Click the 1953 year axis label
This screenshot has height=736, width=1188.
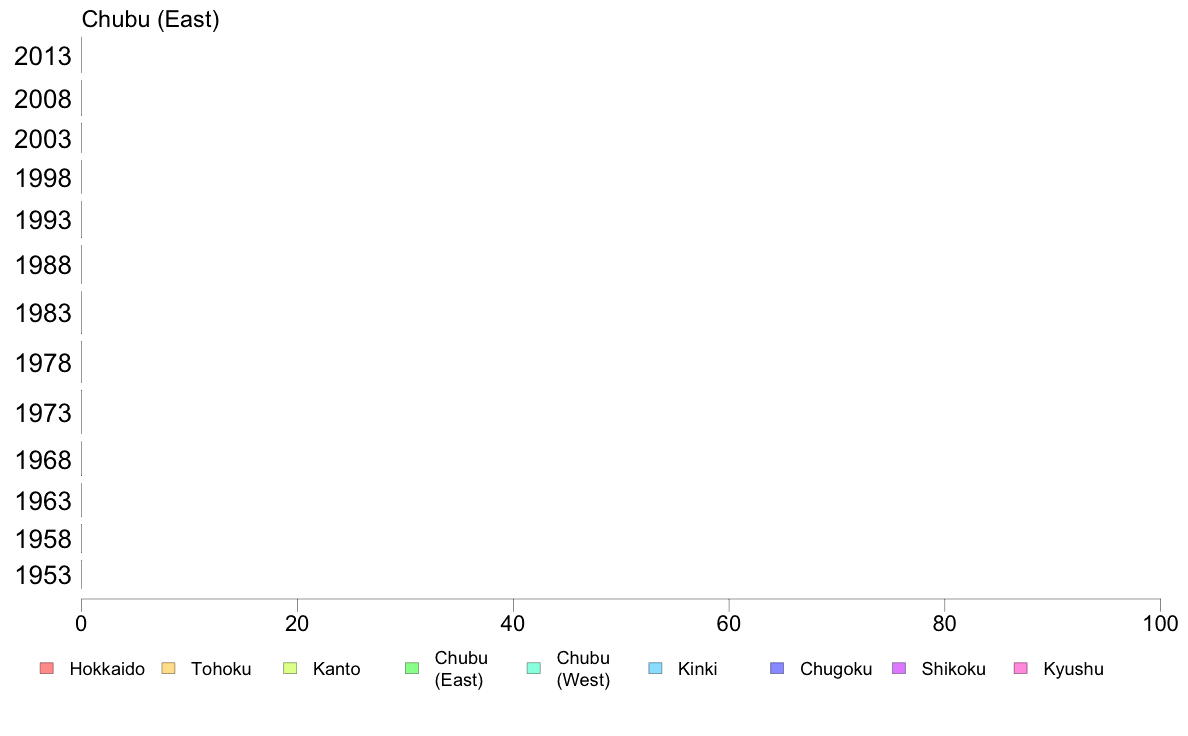(42, 576)
